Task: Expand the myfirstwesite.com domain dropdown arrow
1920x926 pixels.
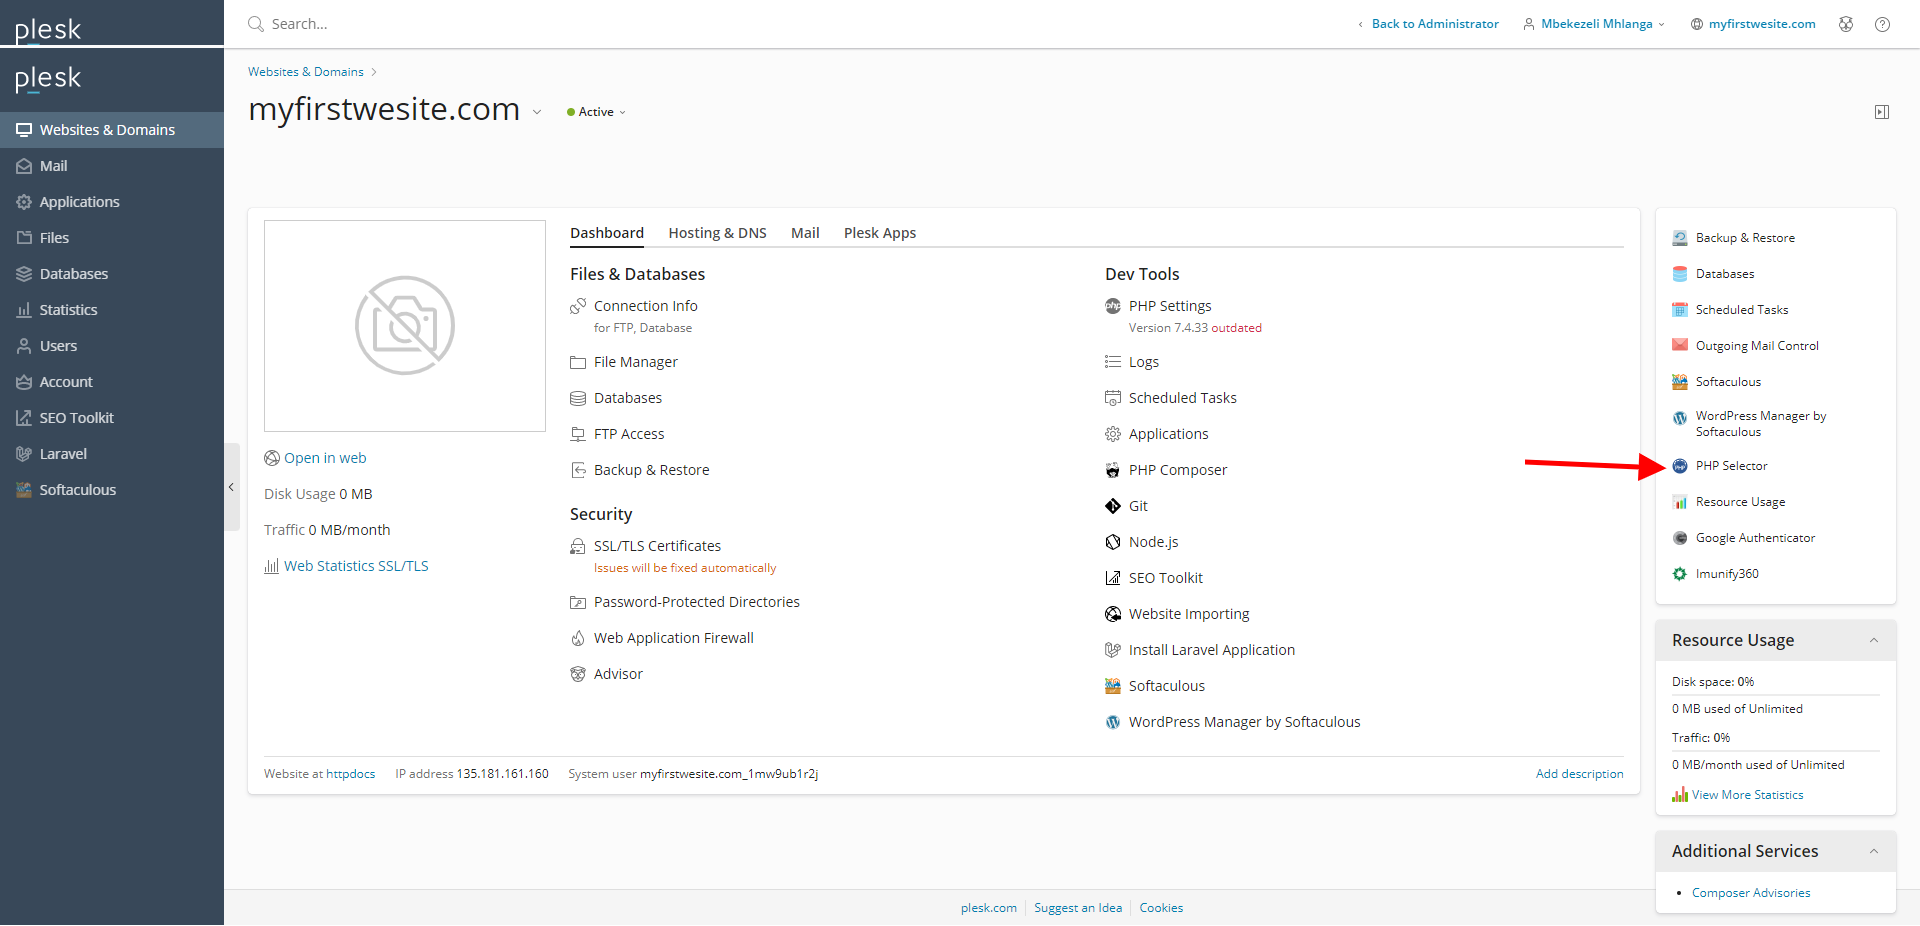Action: click(537, 112)
